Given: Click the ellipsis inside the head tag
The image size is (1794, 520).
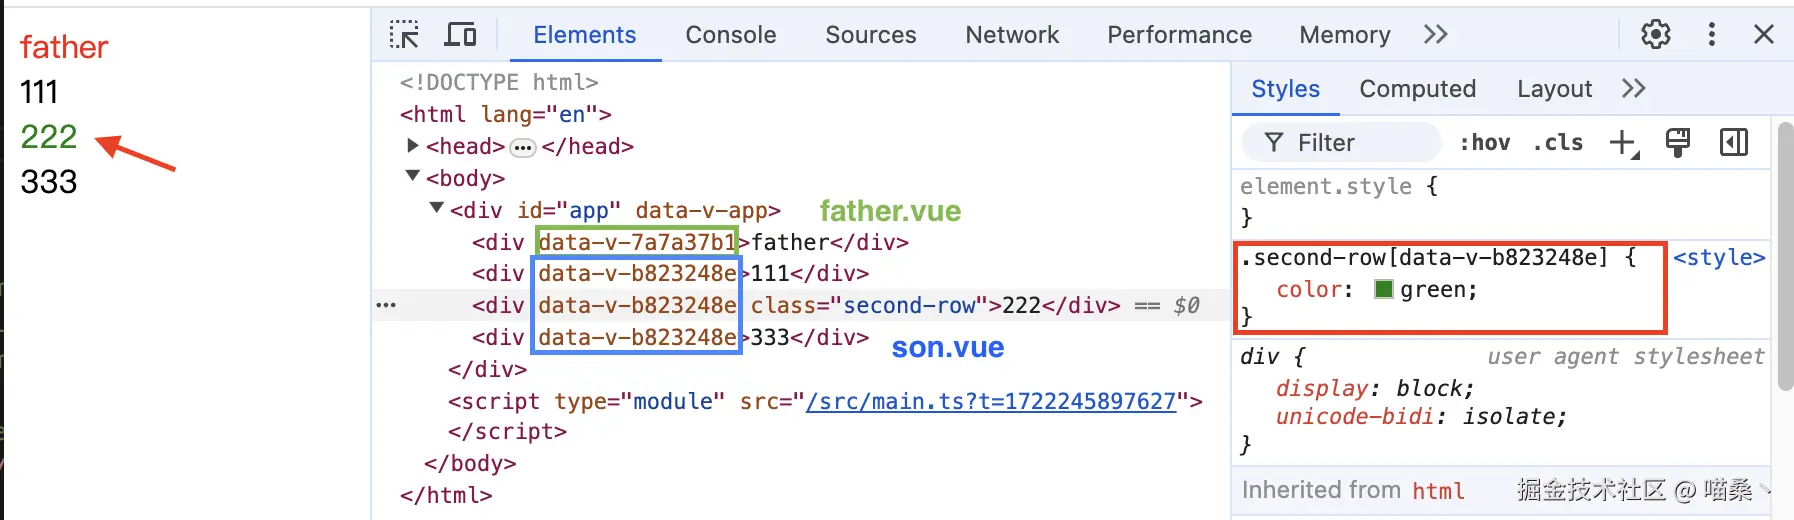Looking at the screenshot, I should (x=523, y=148).
